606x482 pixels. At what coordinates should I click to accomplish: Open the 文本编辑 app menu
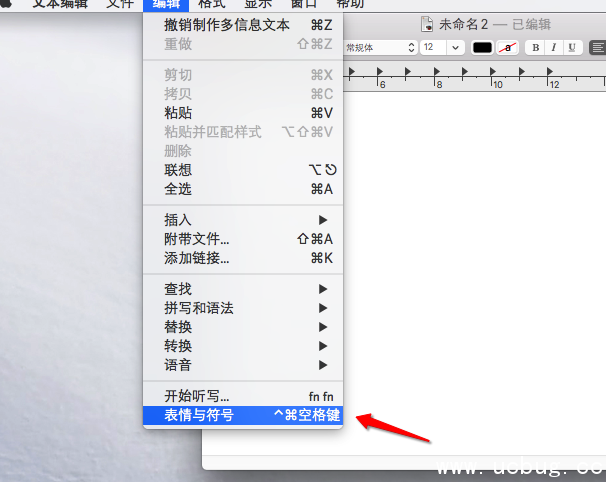point(60,4)
